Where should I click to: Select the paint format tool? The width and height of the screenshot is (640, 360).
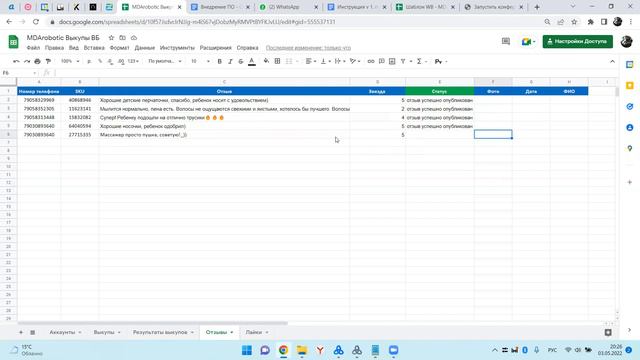pos(48,61)
